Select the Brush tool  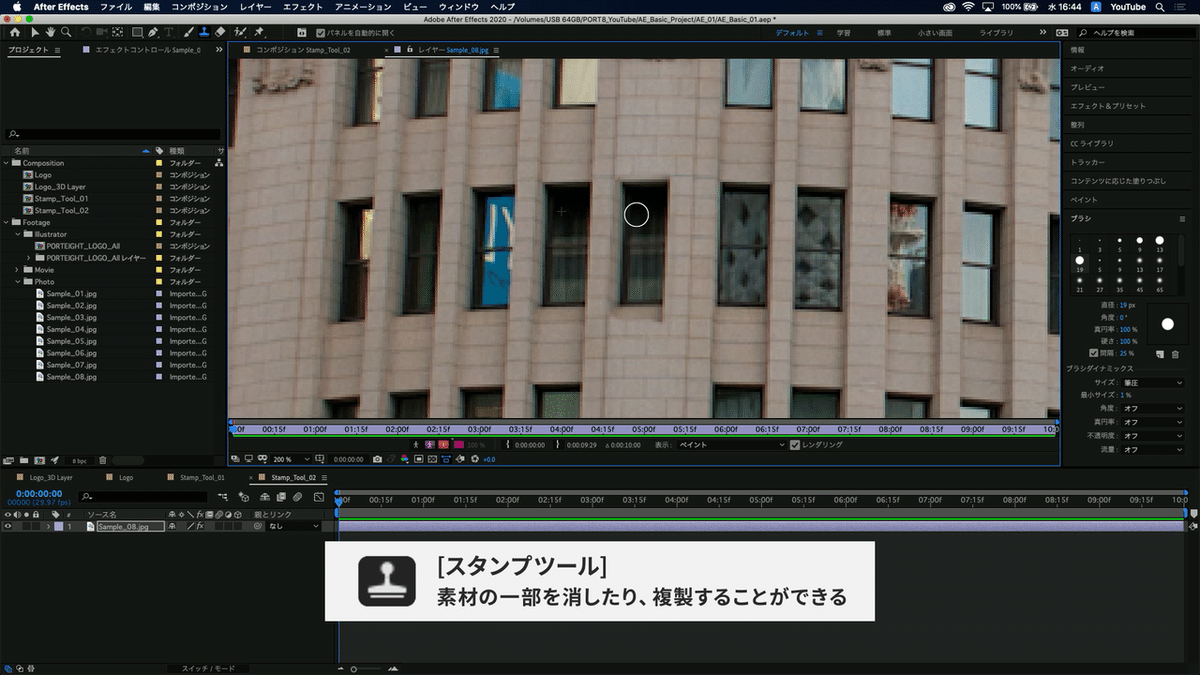click(x=187, y=33)
